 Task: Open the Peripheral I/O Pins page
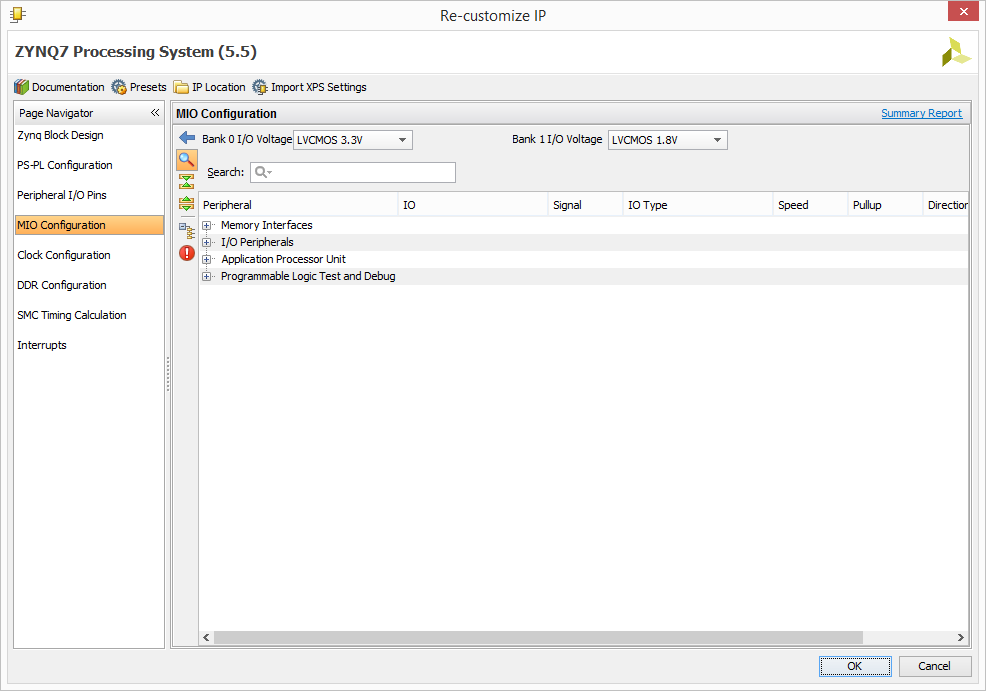click(62, 195)
